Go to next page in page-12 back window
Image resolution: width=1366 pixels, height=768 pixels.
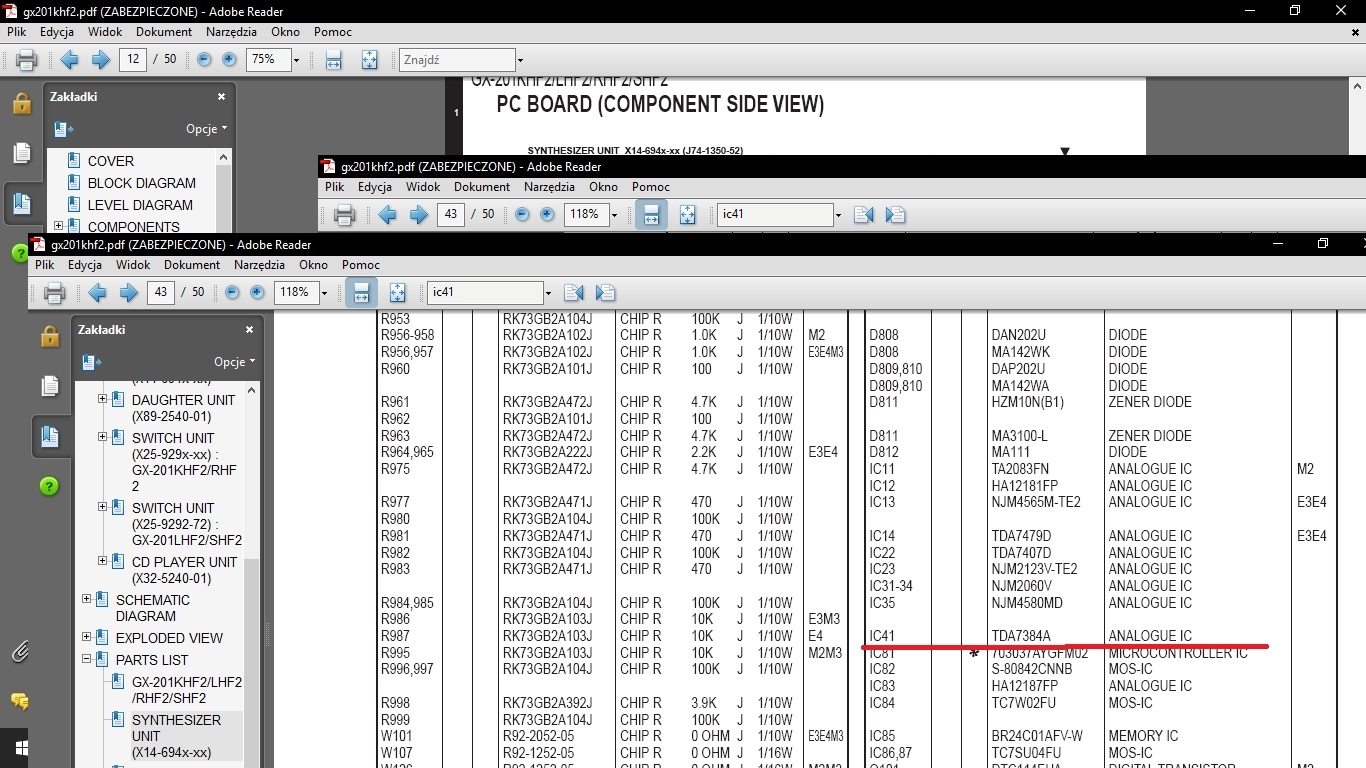[101, 60]
